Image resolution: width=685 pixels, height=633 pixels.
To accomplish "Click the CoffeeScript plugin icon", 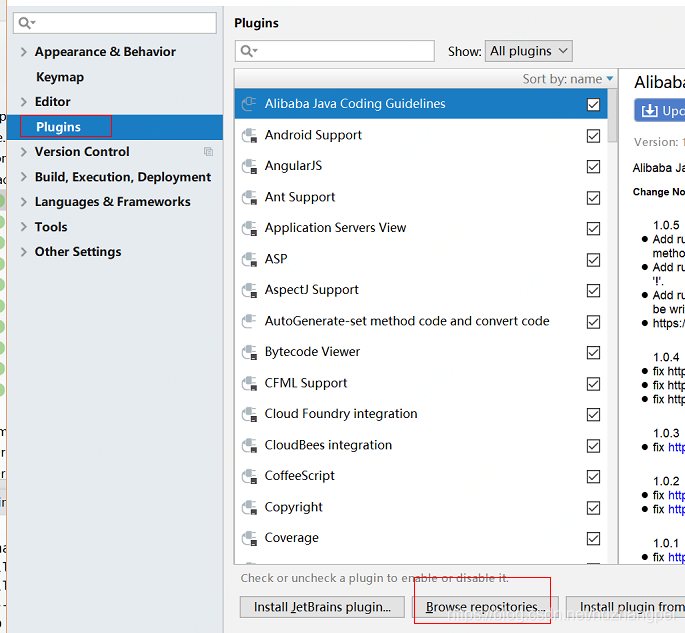I will coord(249,477).
